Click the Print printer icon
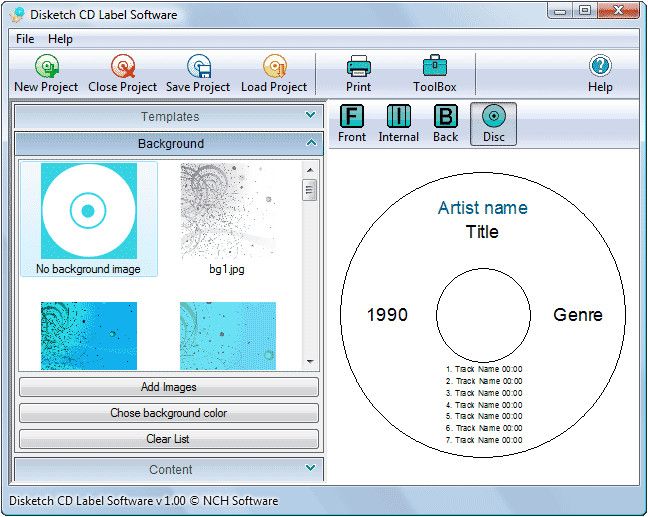This screenshot has height=517, width=648. tap(359, 66)
